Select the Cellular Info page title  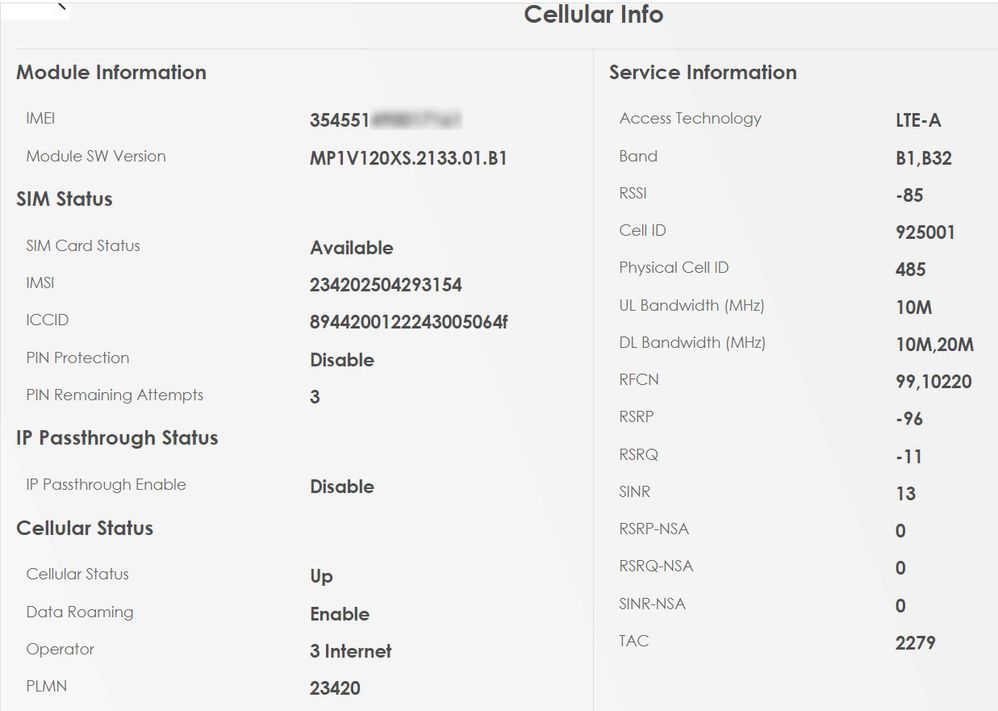pos(592,15)
